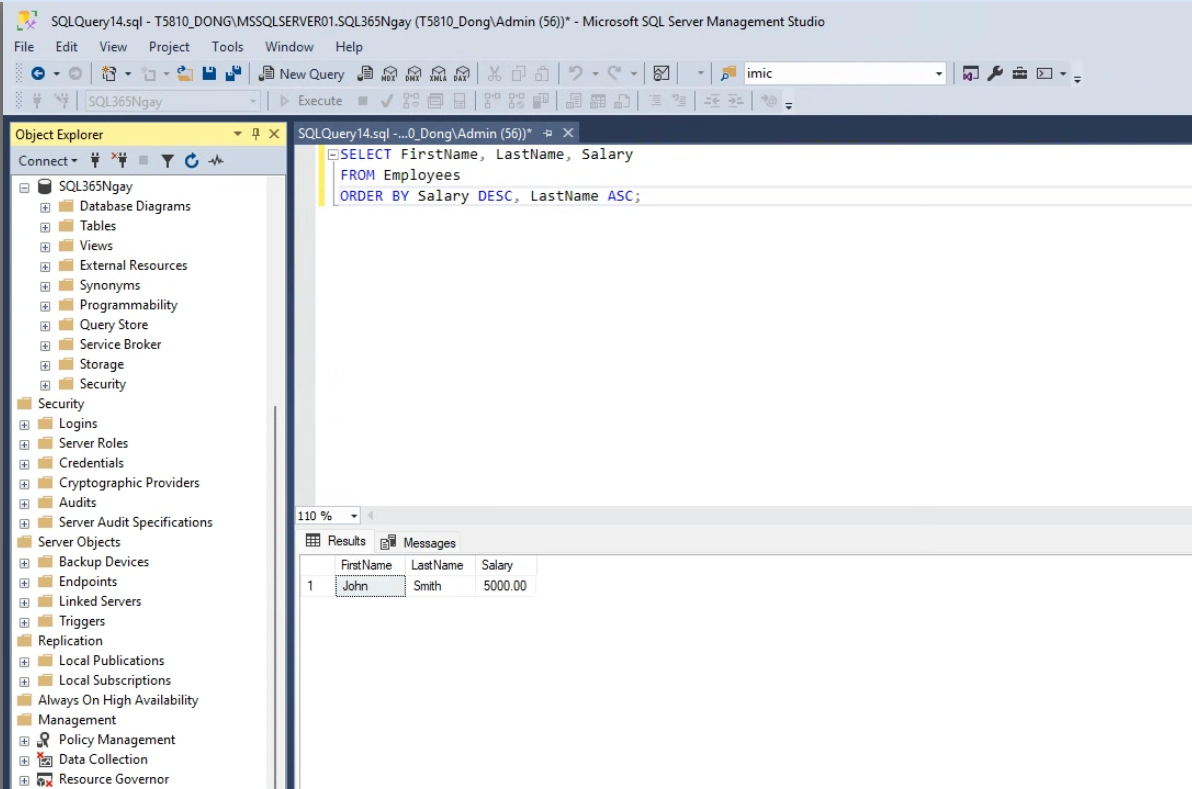The image size is (1192, 789).
Task: Expand the Programmability folder
Action: (x=45, y=306)
